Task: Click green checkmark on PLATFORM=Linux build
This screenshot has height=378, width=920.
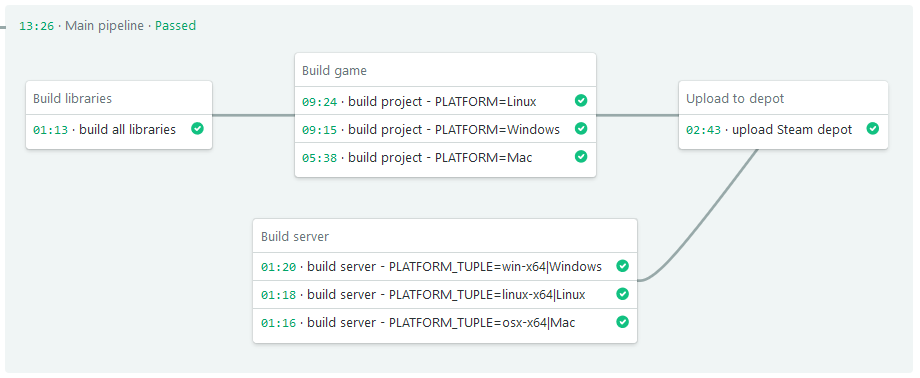Action: point(580,101)
